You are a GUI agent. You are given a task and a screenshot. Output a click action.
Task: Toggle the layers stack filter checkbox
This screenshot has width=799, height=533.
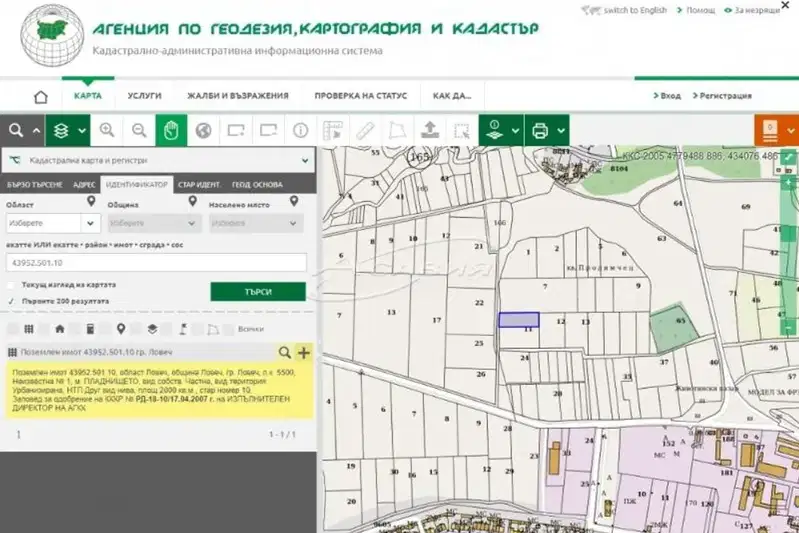[137, 329]
